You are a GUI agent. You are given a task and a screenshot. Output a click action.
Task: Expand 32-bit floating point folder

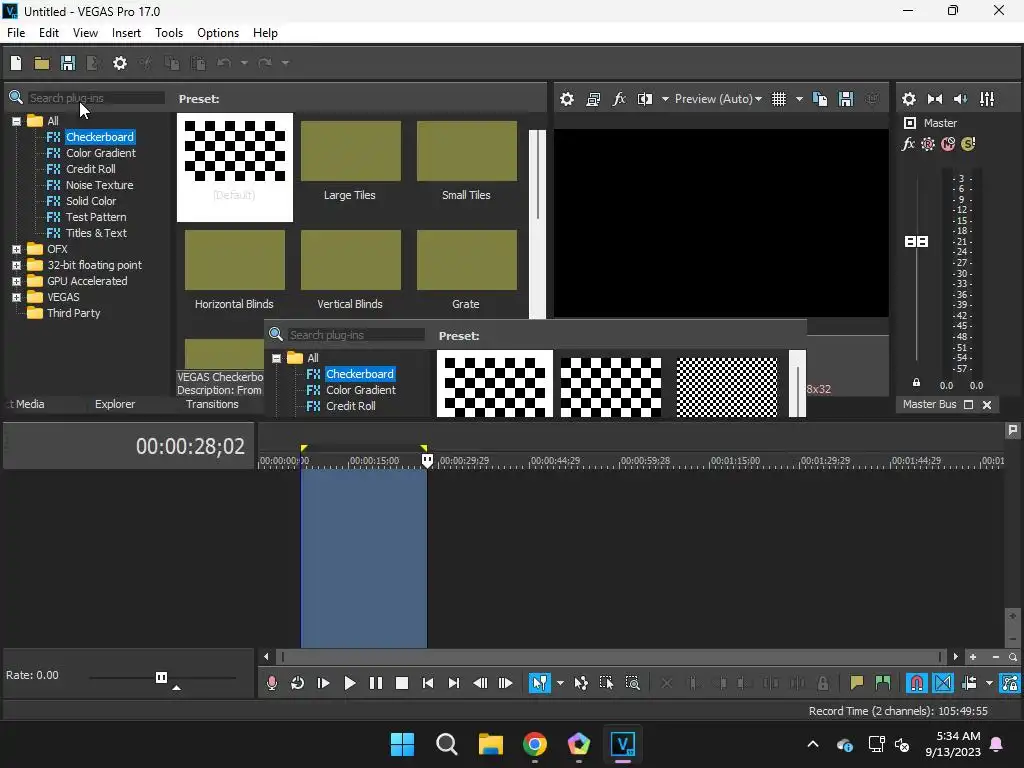tap(16, 265)
